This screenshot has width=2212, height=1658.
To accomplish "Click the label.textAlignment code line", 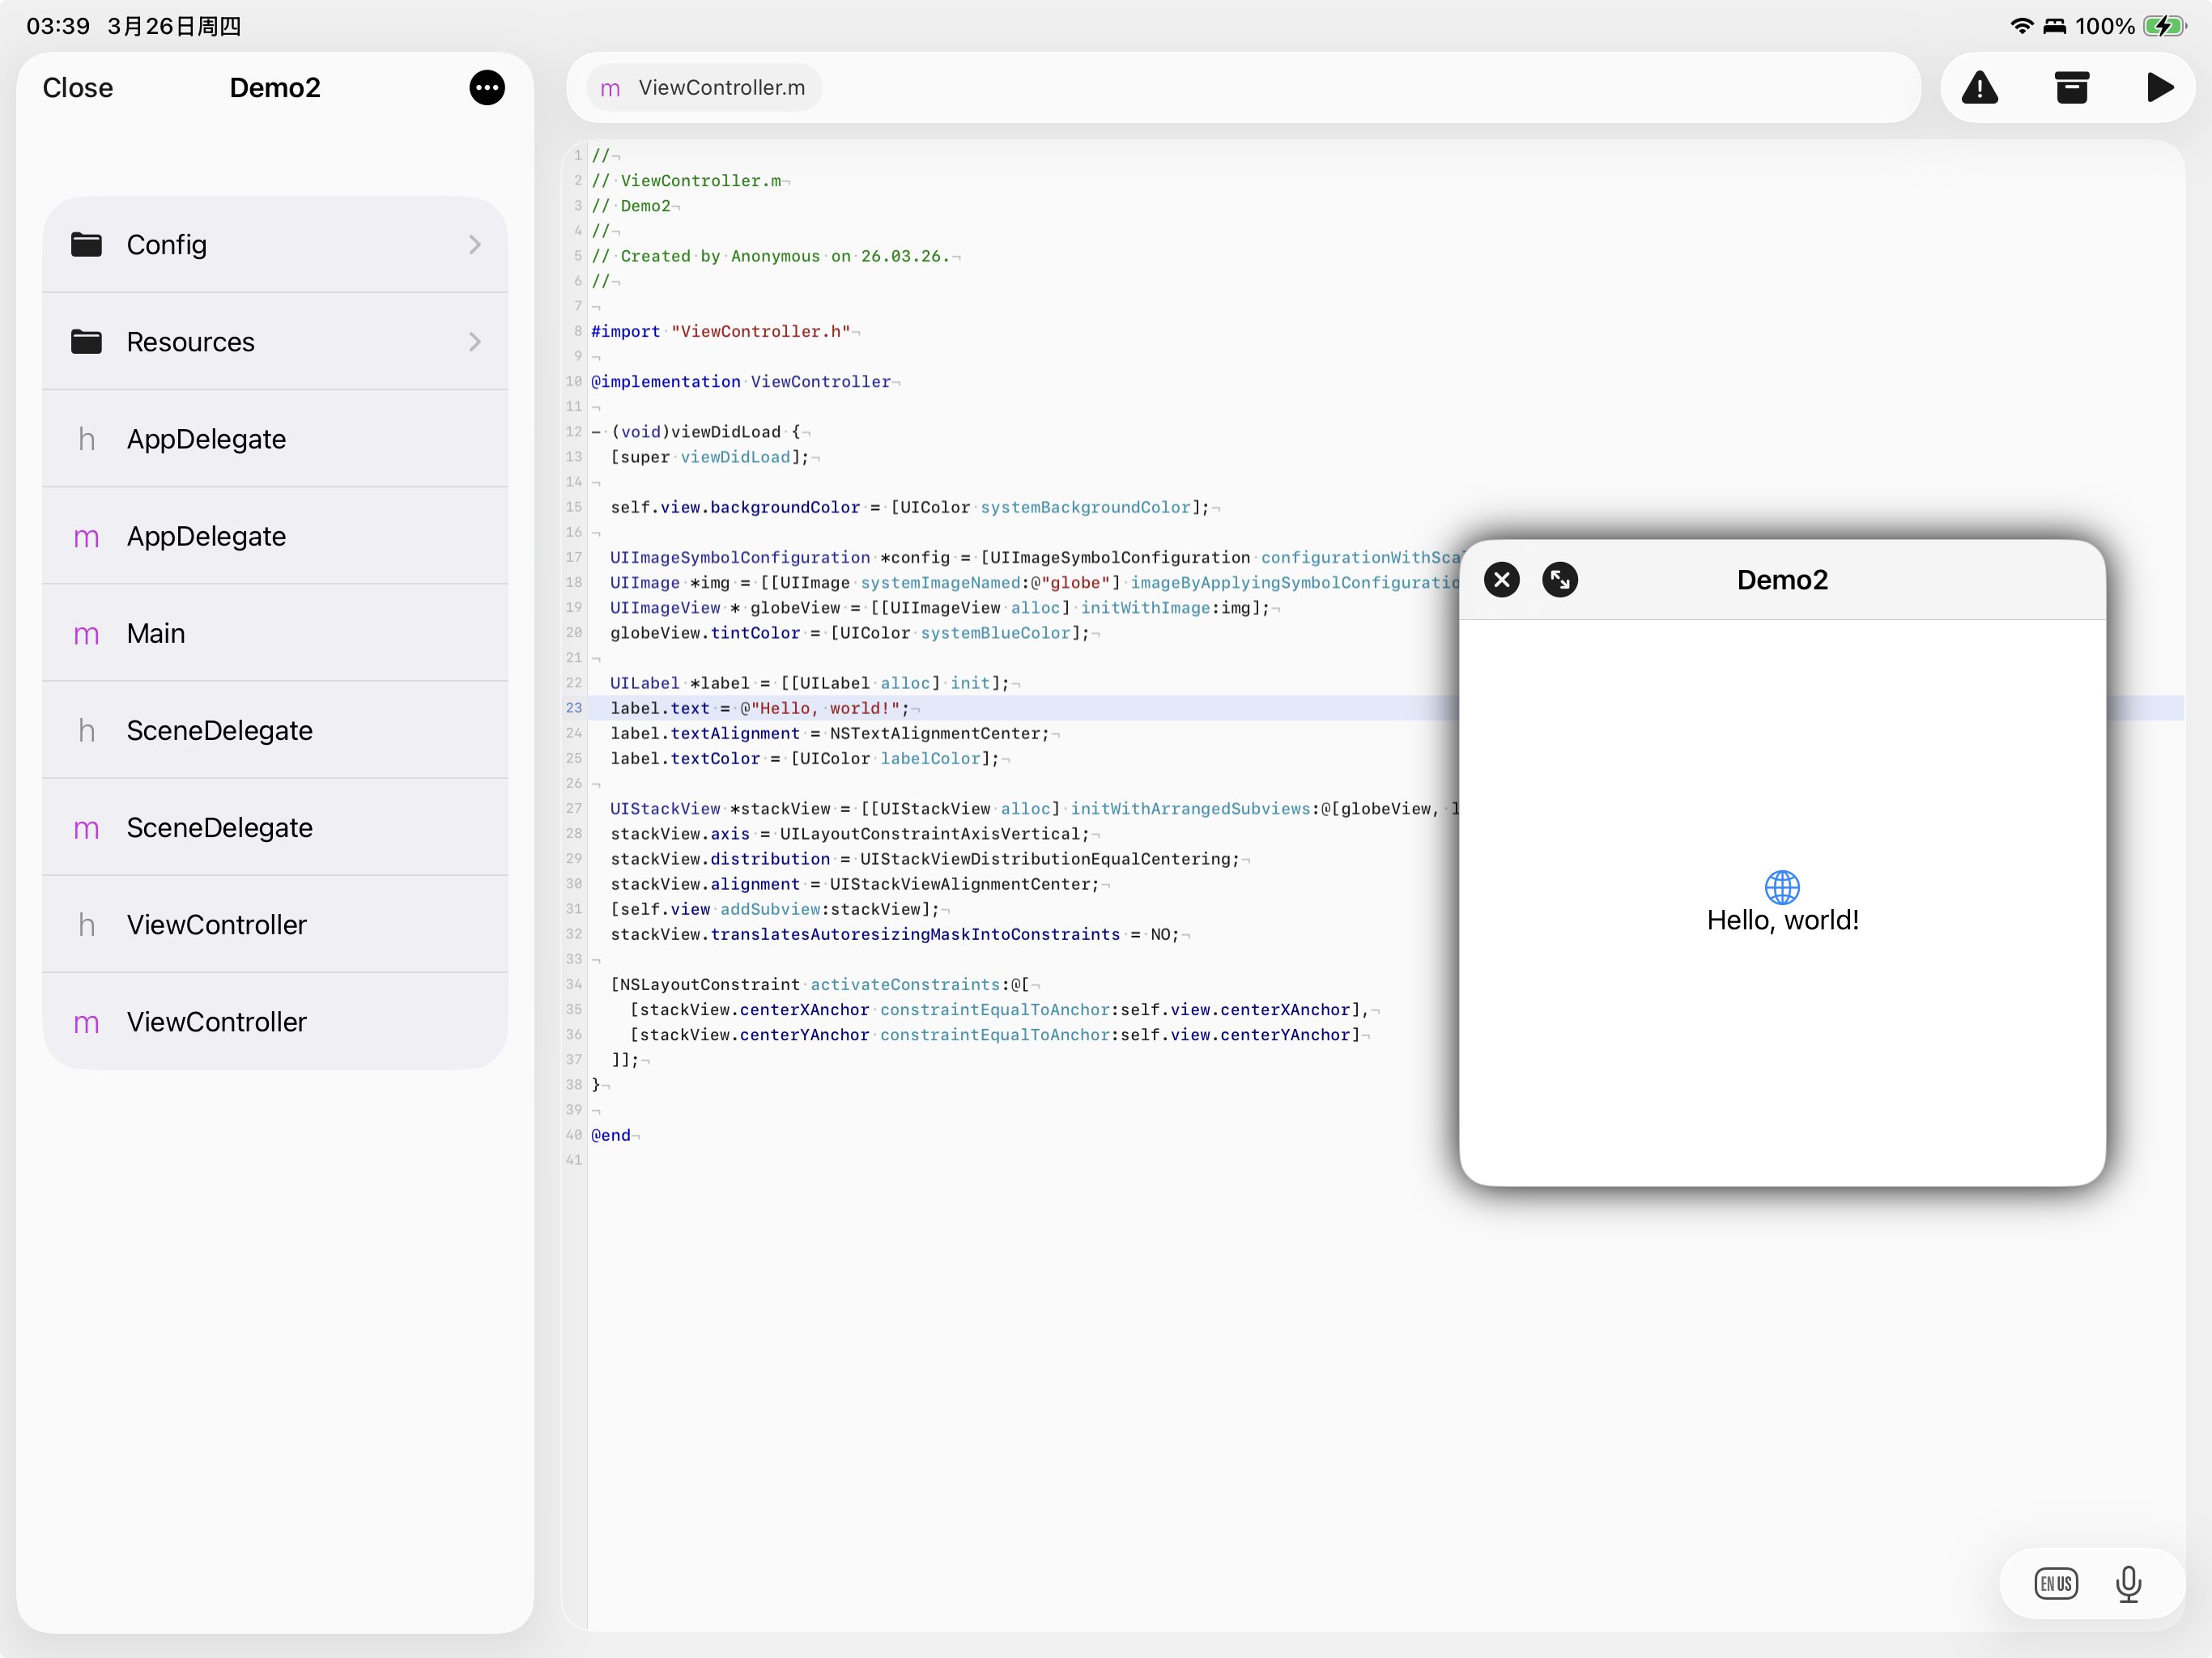I will [830, 733].
